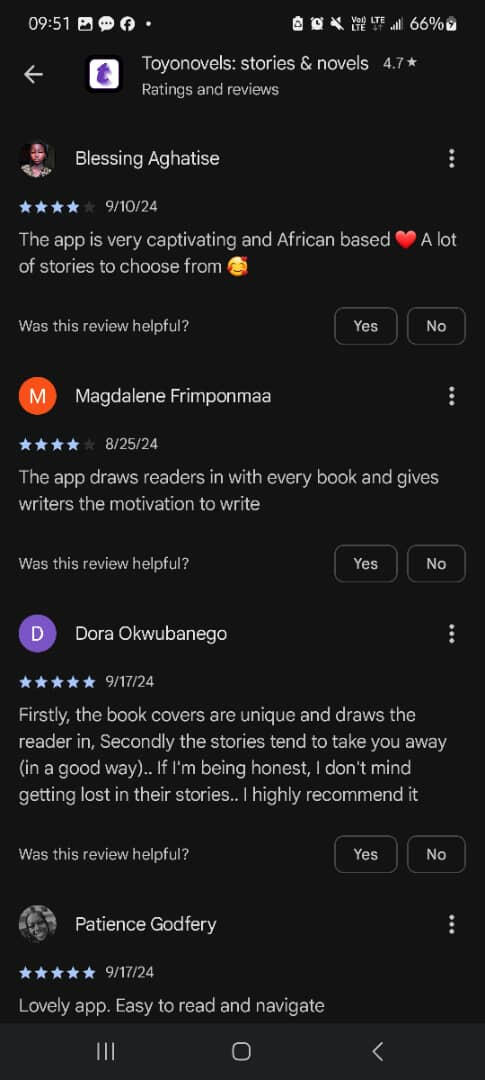Viewport: 485px width, 1080px height.
Task: Select No for Magdalene Frimponmaa's review
Action: (x=436, y=563)
